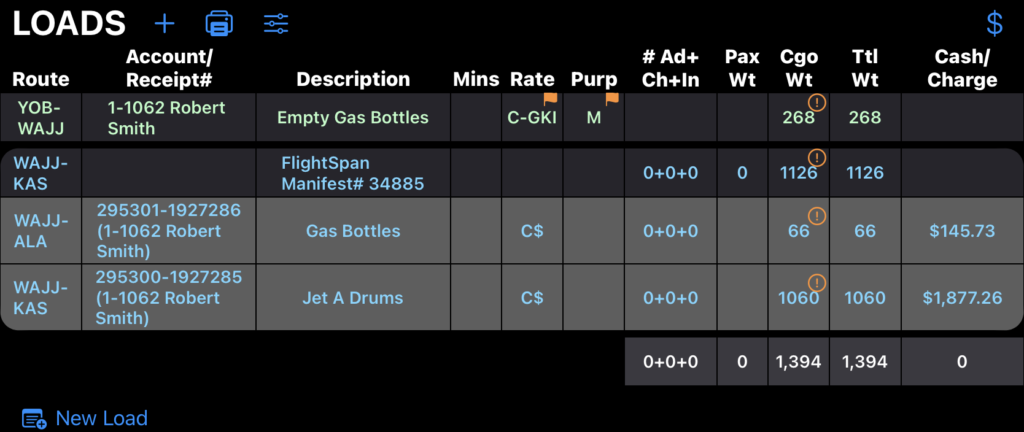Open the filter sliders settings icon
The width and height of the screenshot is (1024, 432).
pos(276,22)
